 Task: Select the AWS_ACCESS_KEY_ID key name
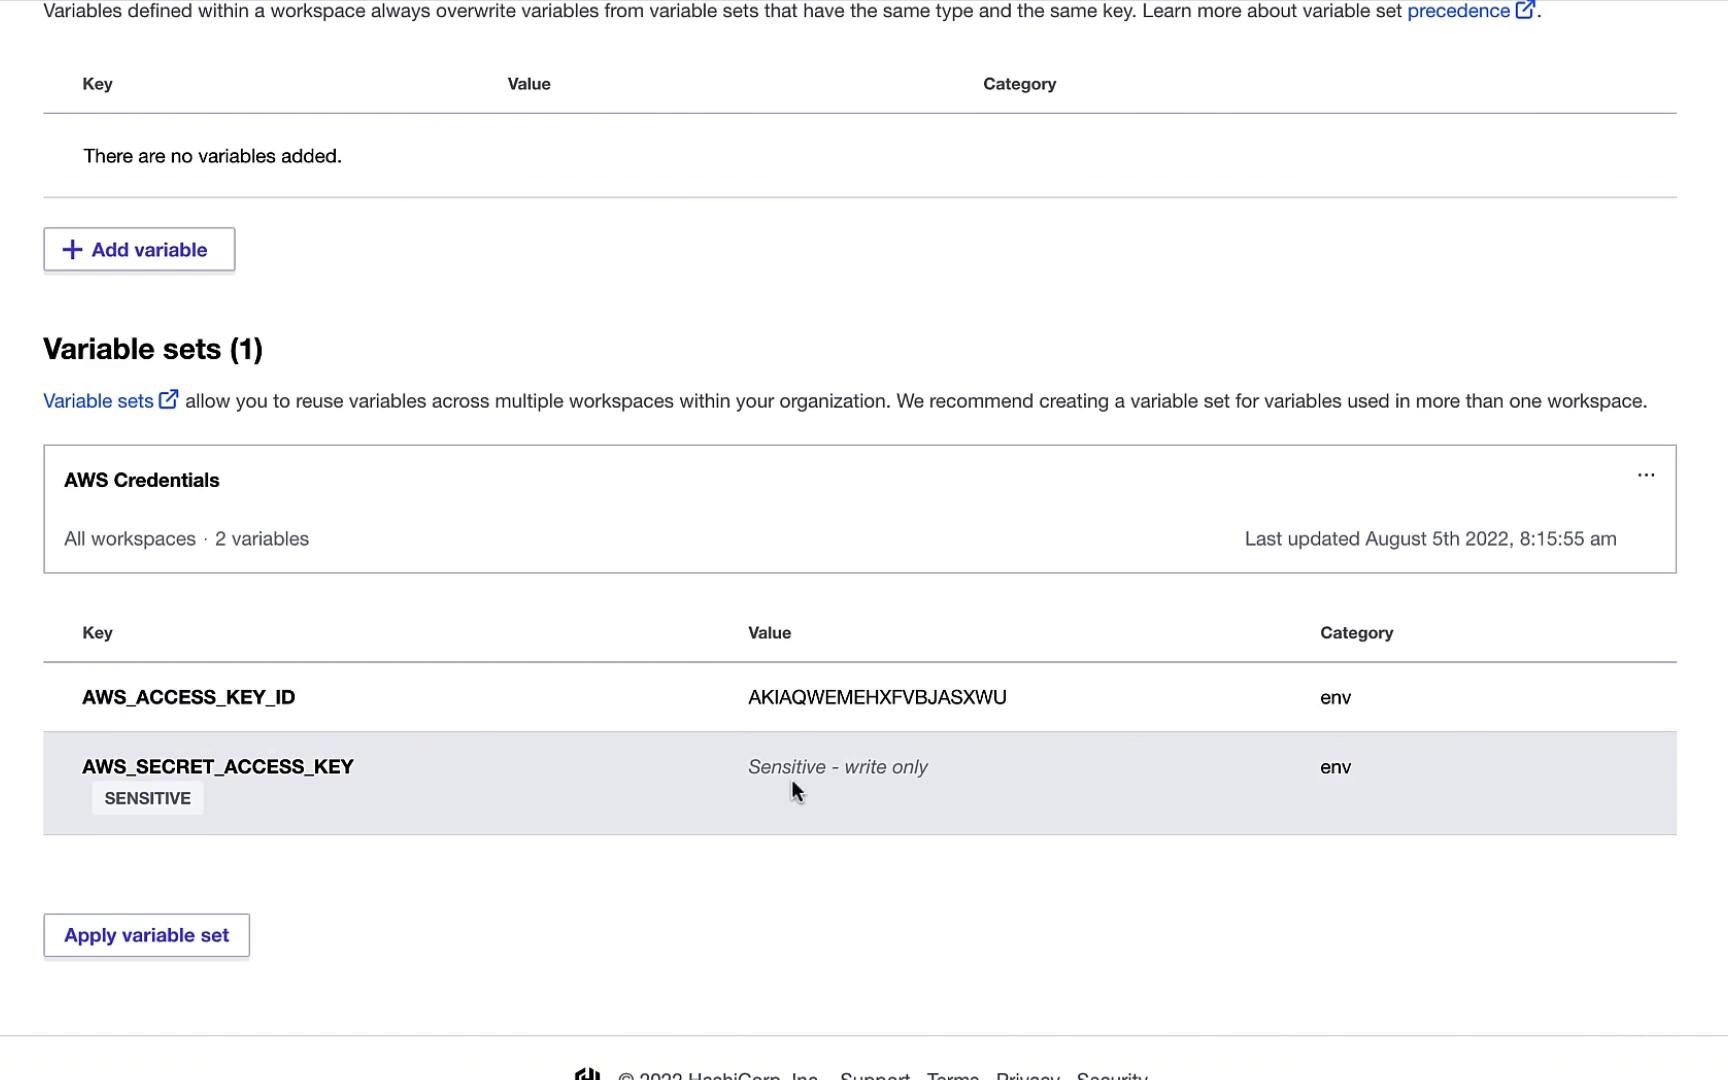pyautogui.click(x=188, y=697)
